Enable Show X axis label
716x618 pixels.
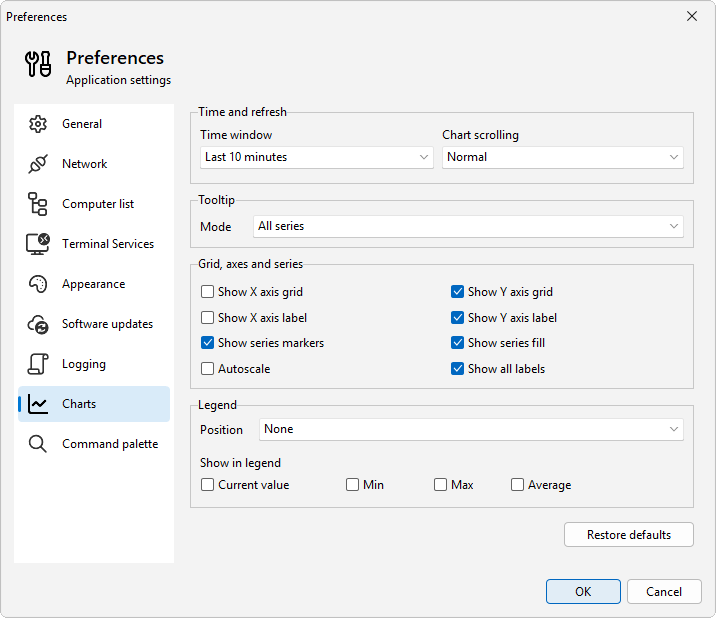[207, 317]
